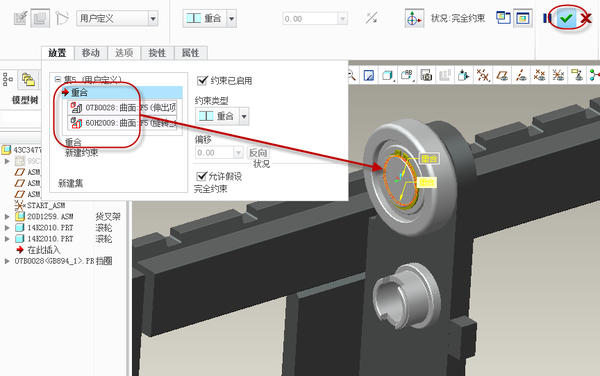The image size is (600, 376).
Task: Toggle datum point display icon
Action: click(540, 75)
